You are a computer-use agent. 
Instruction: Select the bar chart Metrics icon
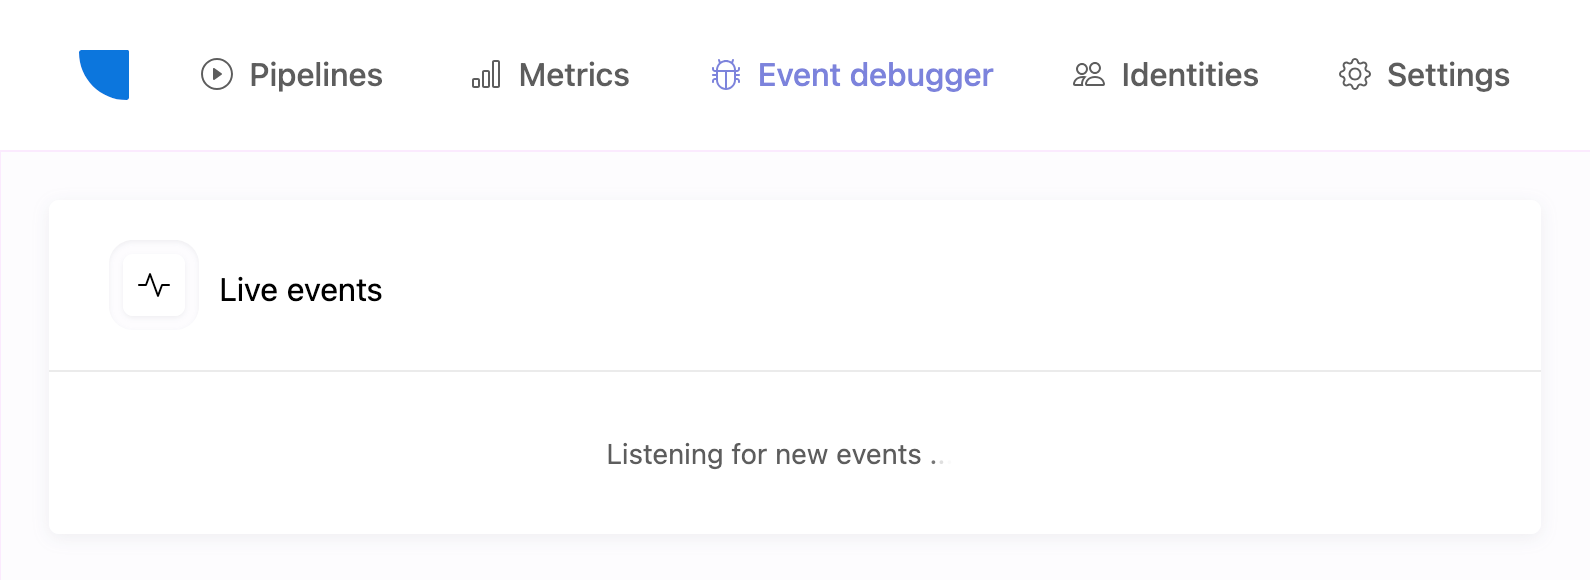(486, 74)
